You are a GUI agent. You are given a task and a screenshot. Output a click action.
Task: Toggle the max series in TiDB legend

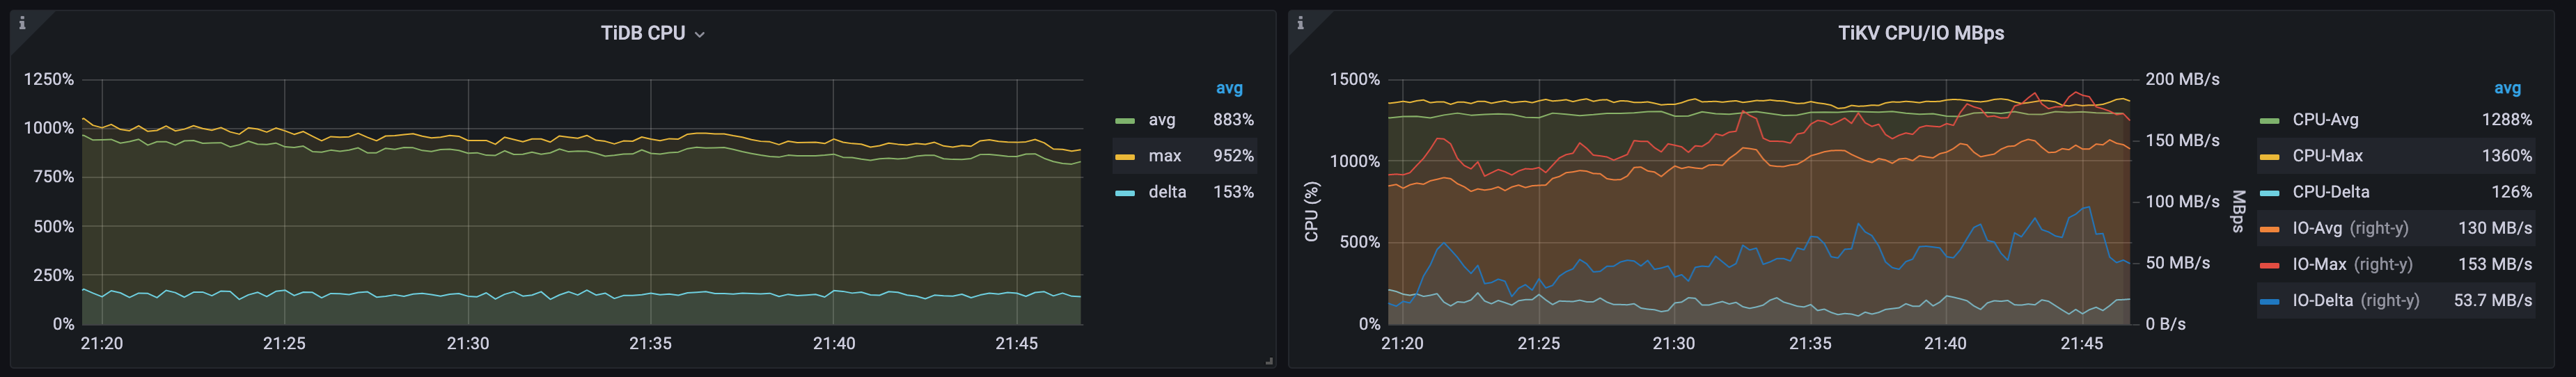click(1165, 156)
